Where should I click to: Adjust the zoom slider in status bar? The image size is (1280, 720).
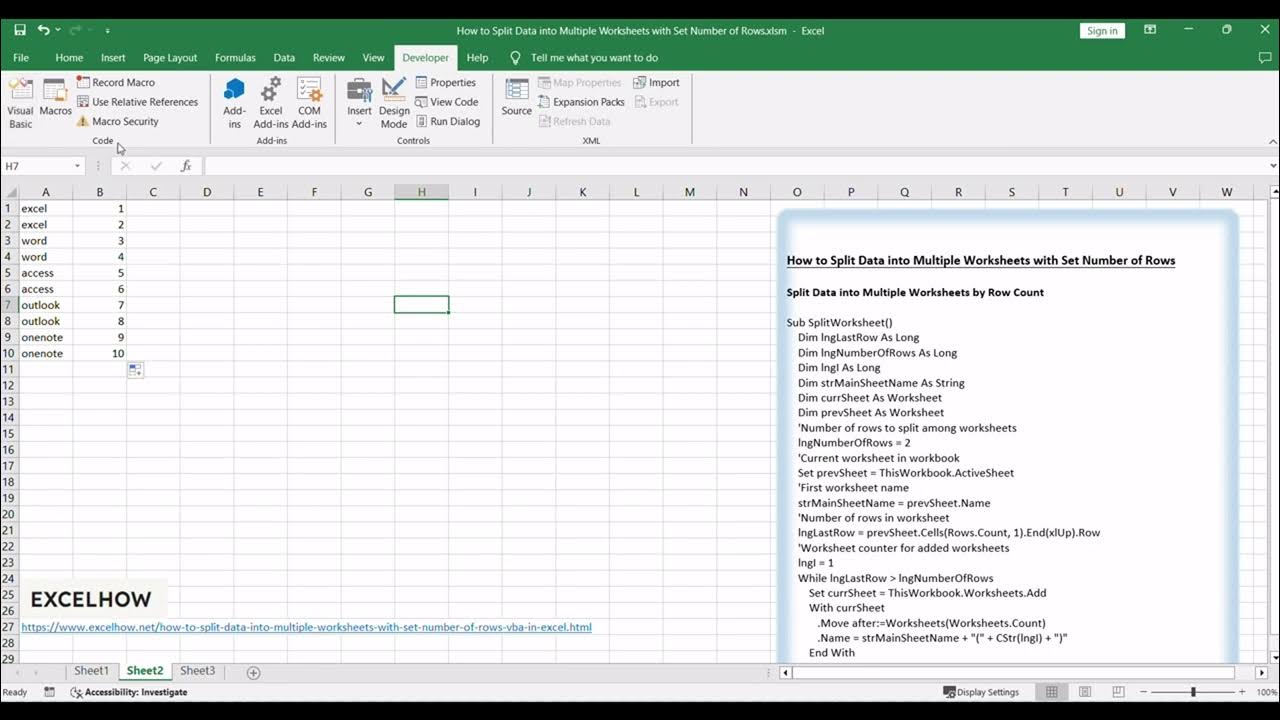point(1193,692)
